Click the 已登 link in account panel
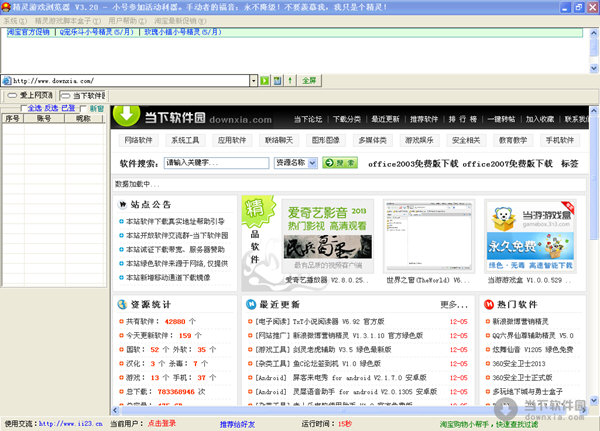 point(68,108)
